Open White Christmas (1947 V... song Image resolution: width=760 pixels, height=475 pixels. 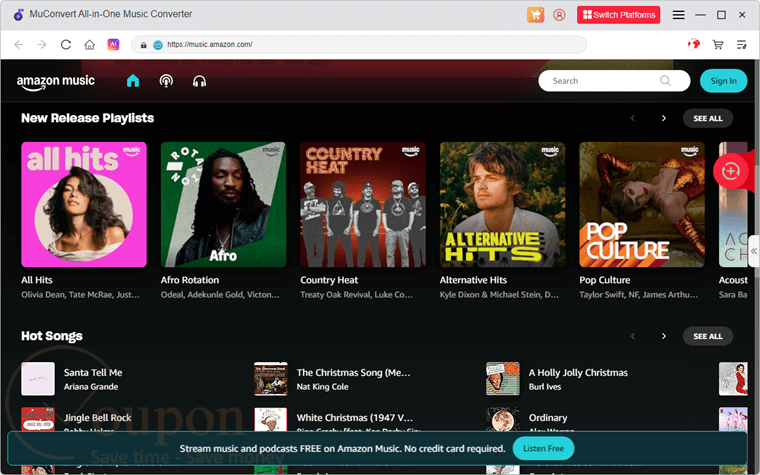[x=355, y=418]
